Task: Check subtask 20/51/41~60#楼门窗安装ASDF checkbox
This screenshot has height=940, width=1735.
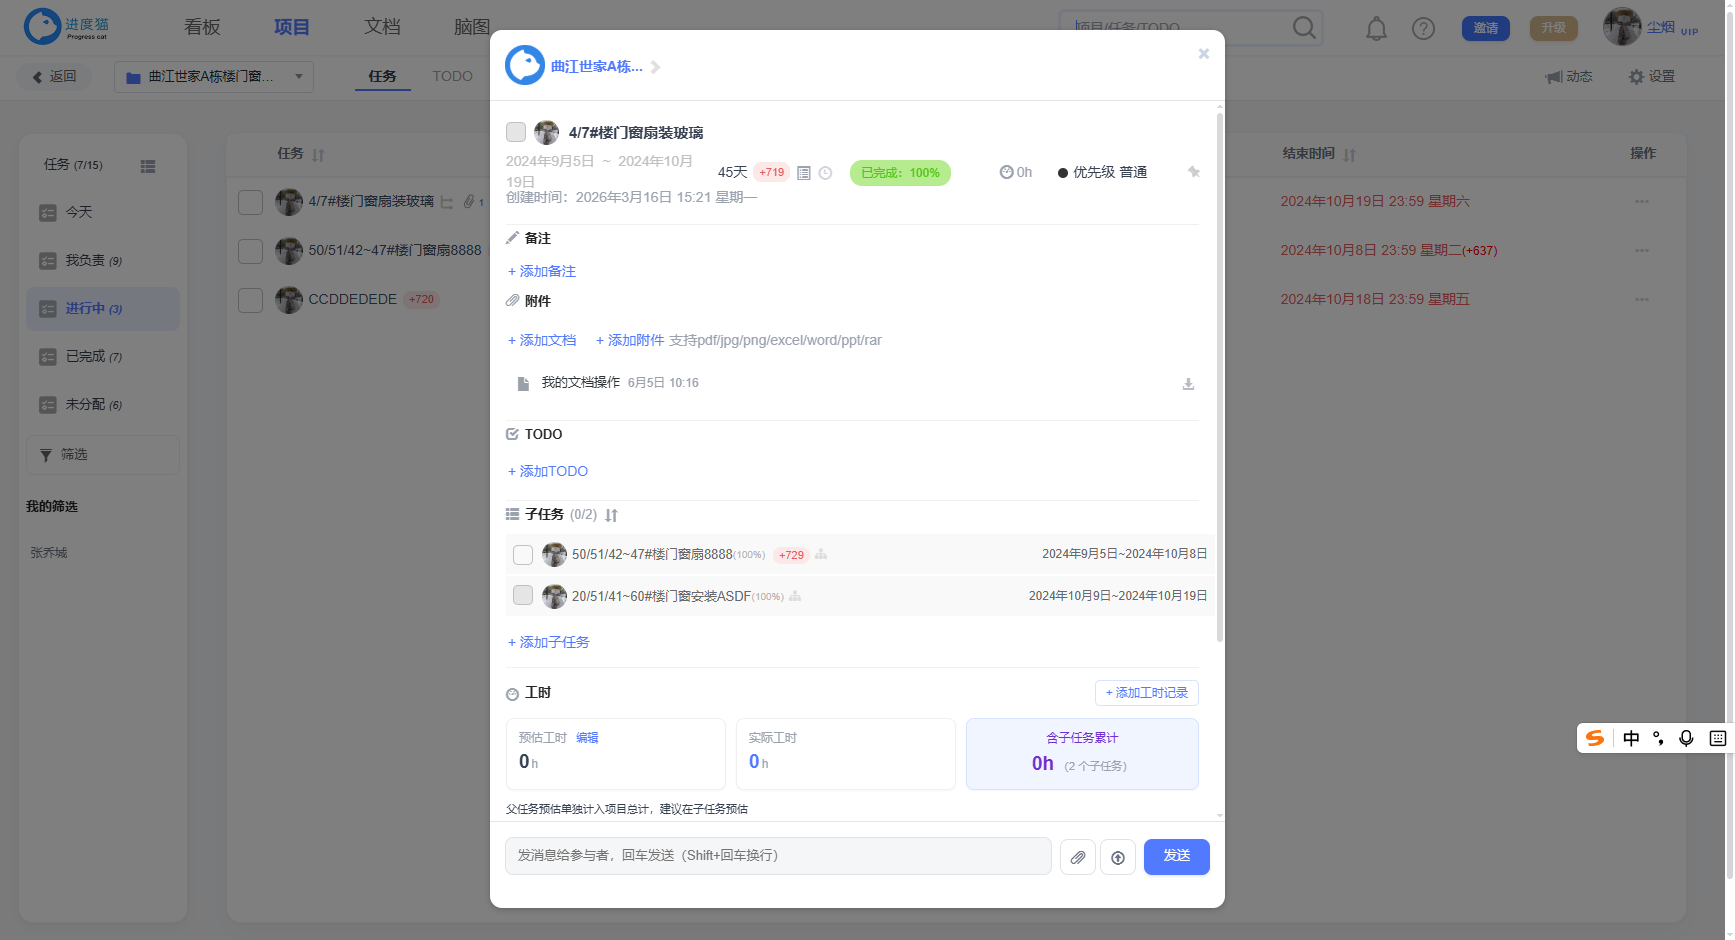Action: tap(523, 596)
